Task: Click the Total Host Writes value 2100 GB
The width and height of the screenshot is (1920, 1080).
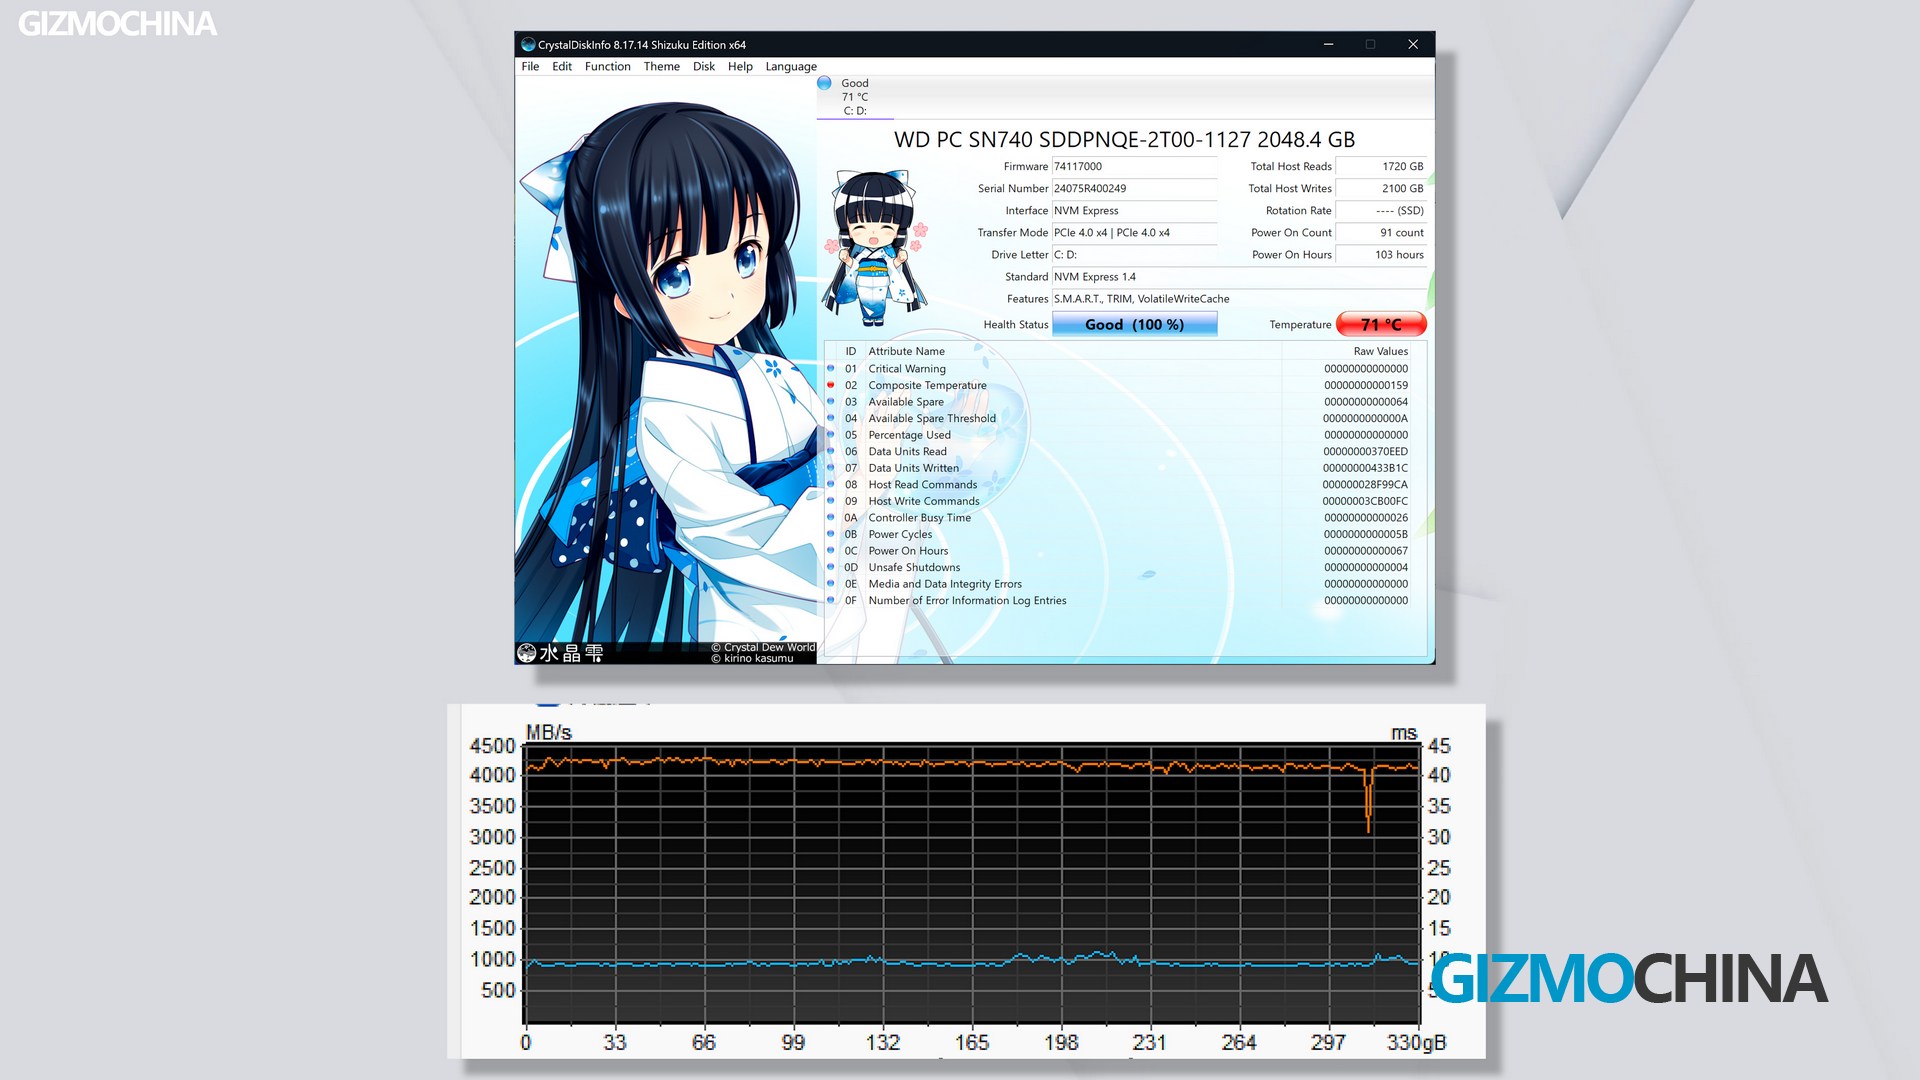Action: [x=1381, y=189]
